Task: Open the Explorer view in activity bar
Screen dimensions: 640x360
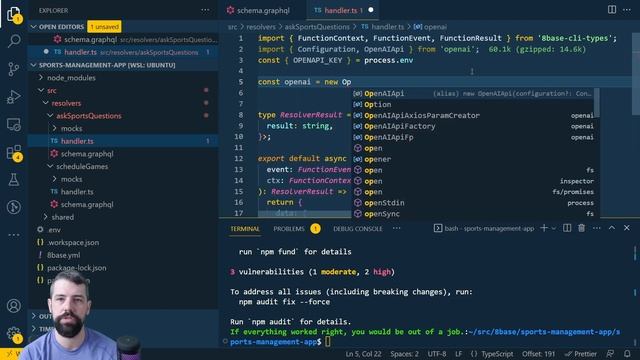Action: 14,14
